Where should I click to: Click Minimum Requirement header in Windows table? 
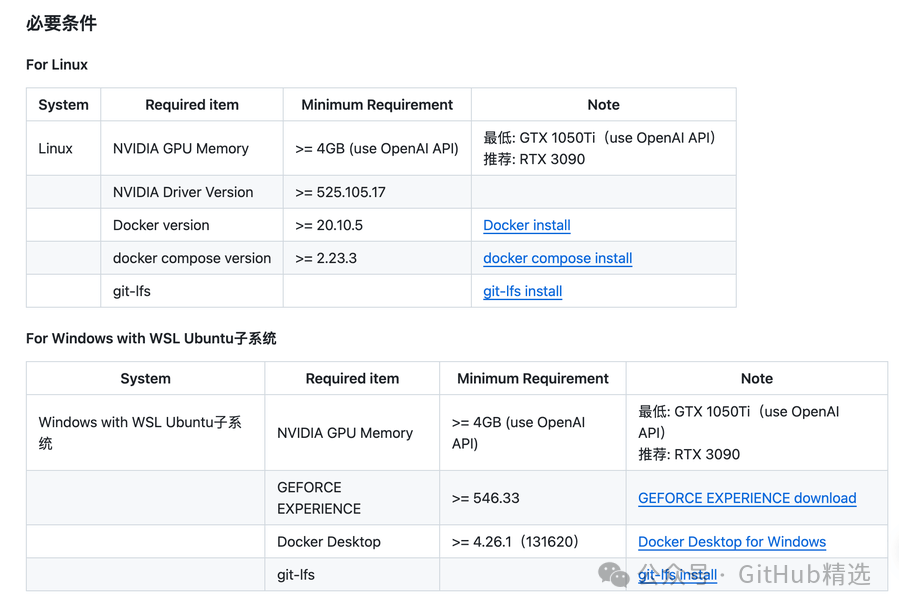(x=533, y=378)
